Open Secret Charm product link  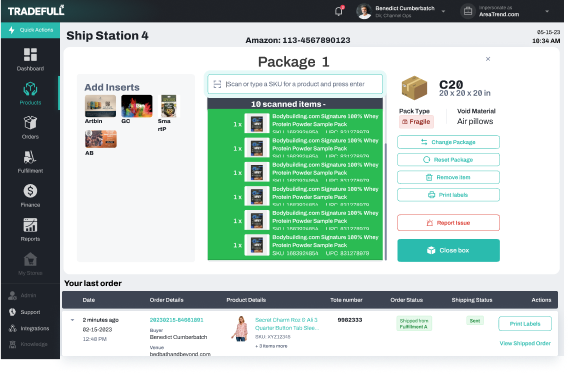(x=287, y=324)
